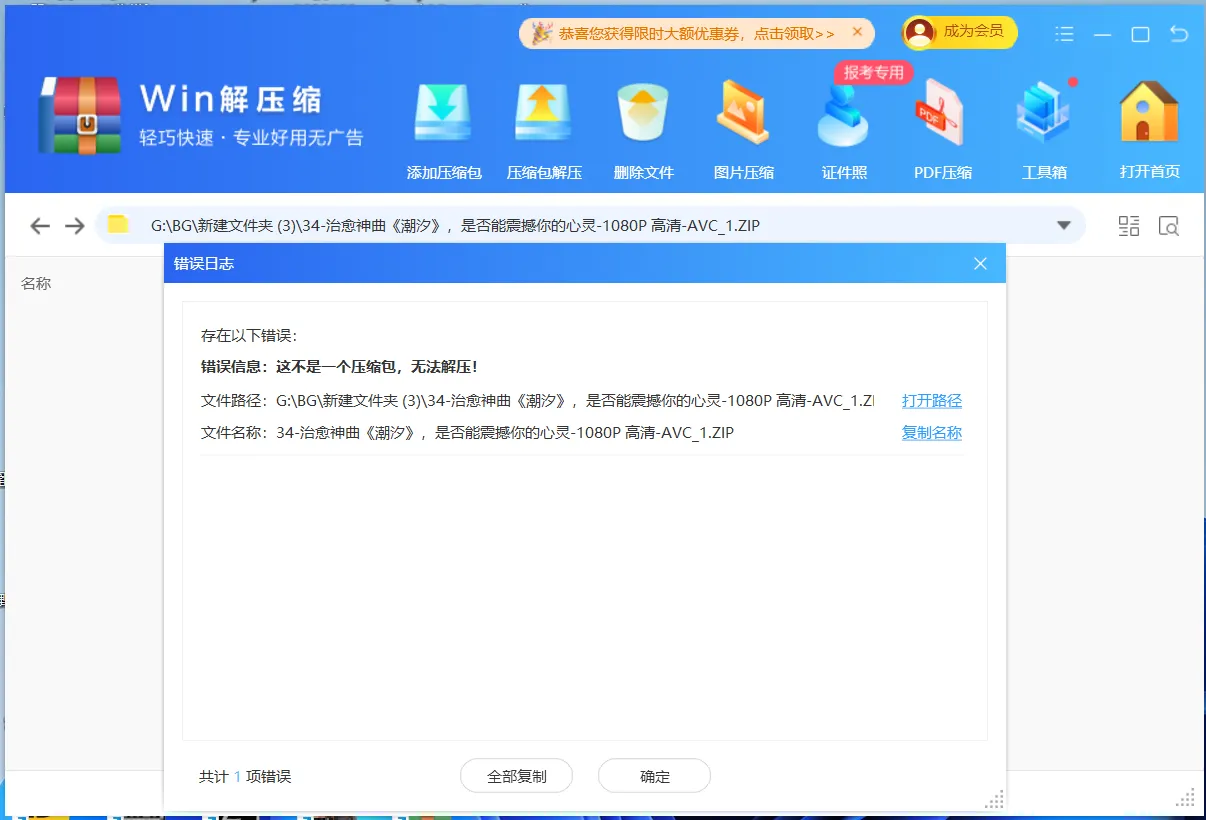Open the PDF Compression (PDF压缩) tool

(x=942, y=115)
